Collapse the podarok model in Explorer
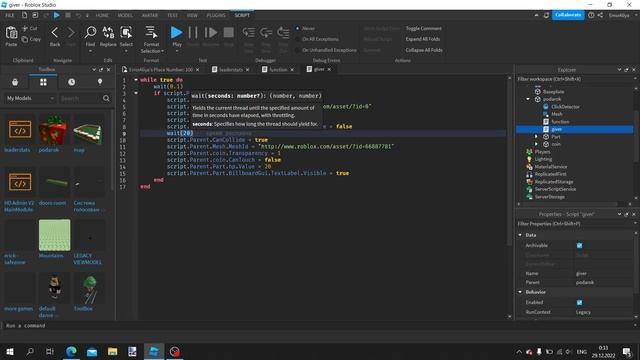This screenshot has width=640, height=360. point(528,99)
